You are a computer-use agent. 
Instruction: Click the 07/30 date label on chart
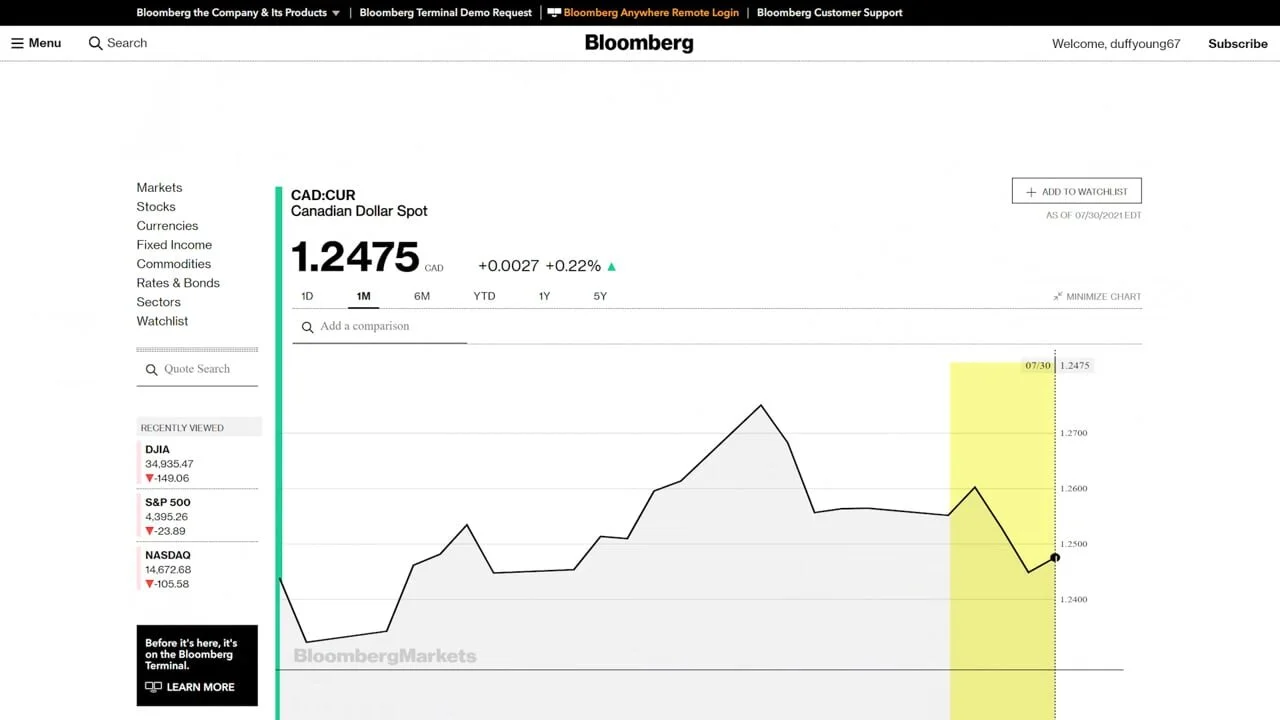(1038, 366)
